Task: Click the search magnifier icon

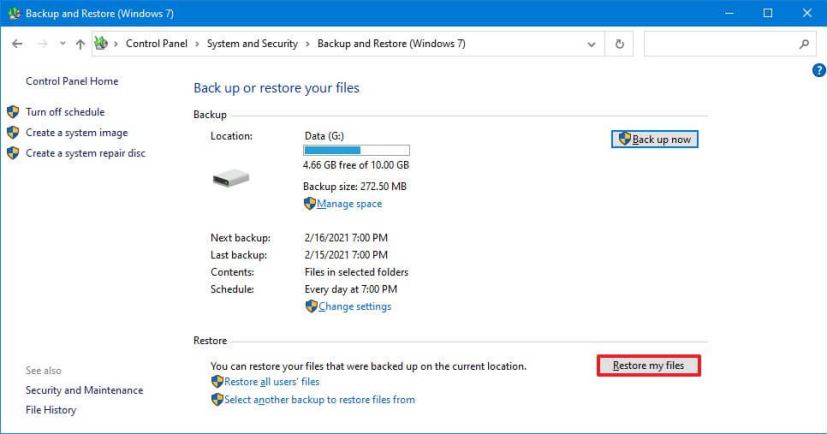Action: coord(804,44)
